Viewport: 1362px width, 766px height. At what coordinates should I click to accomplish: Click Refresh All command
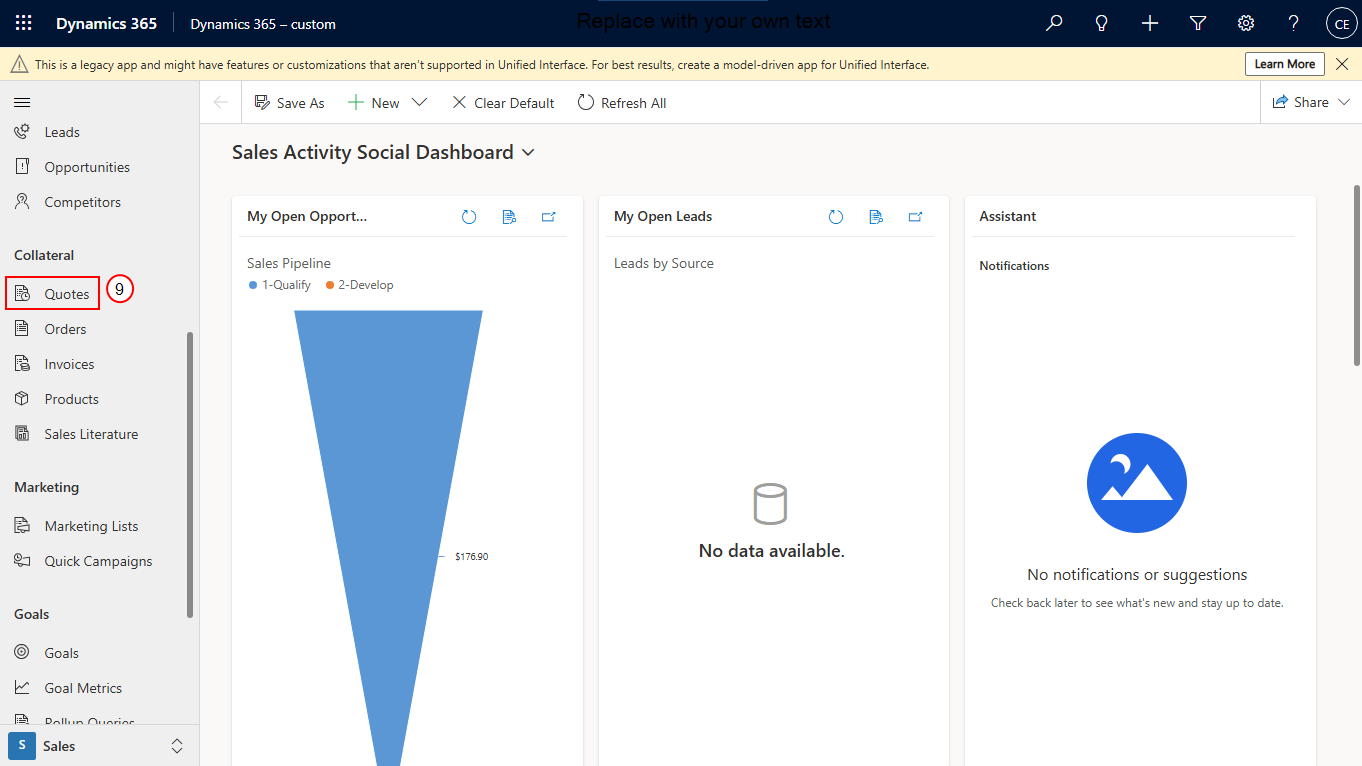[622, 102]
